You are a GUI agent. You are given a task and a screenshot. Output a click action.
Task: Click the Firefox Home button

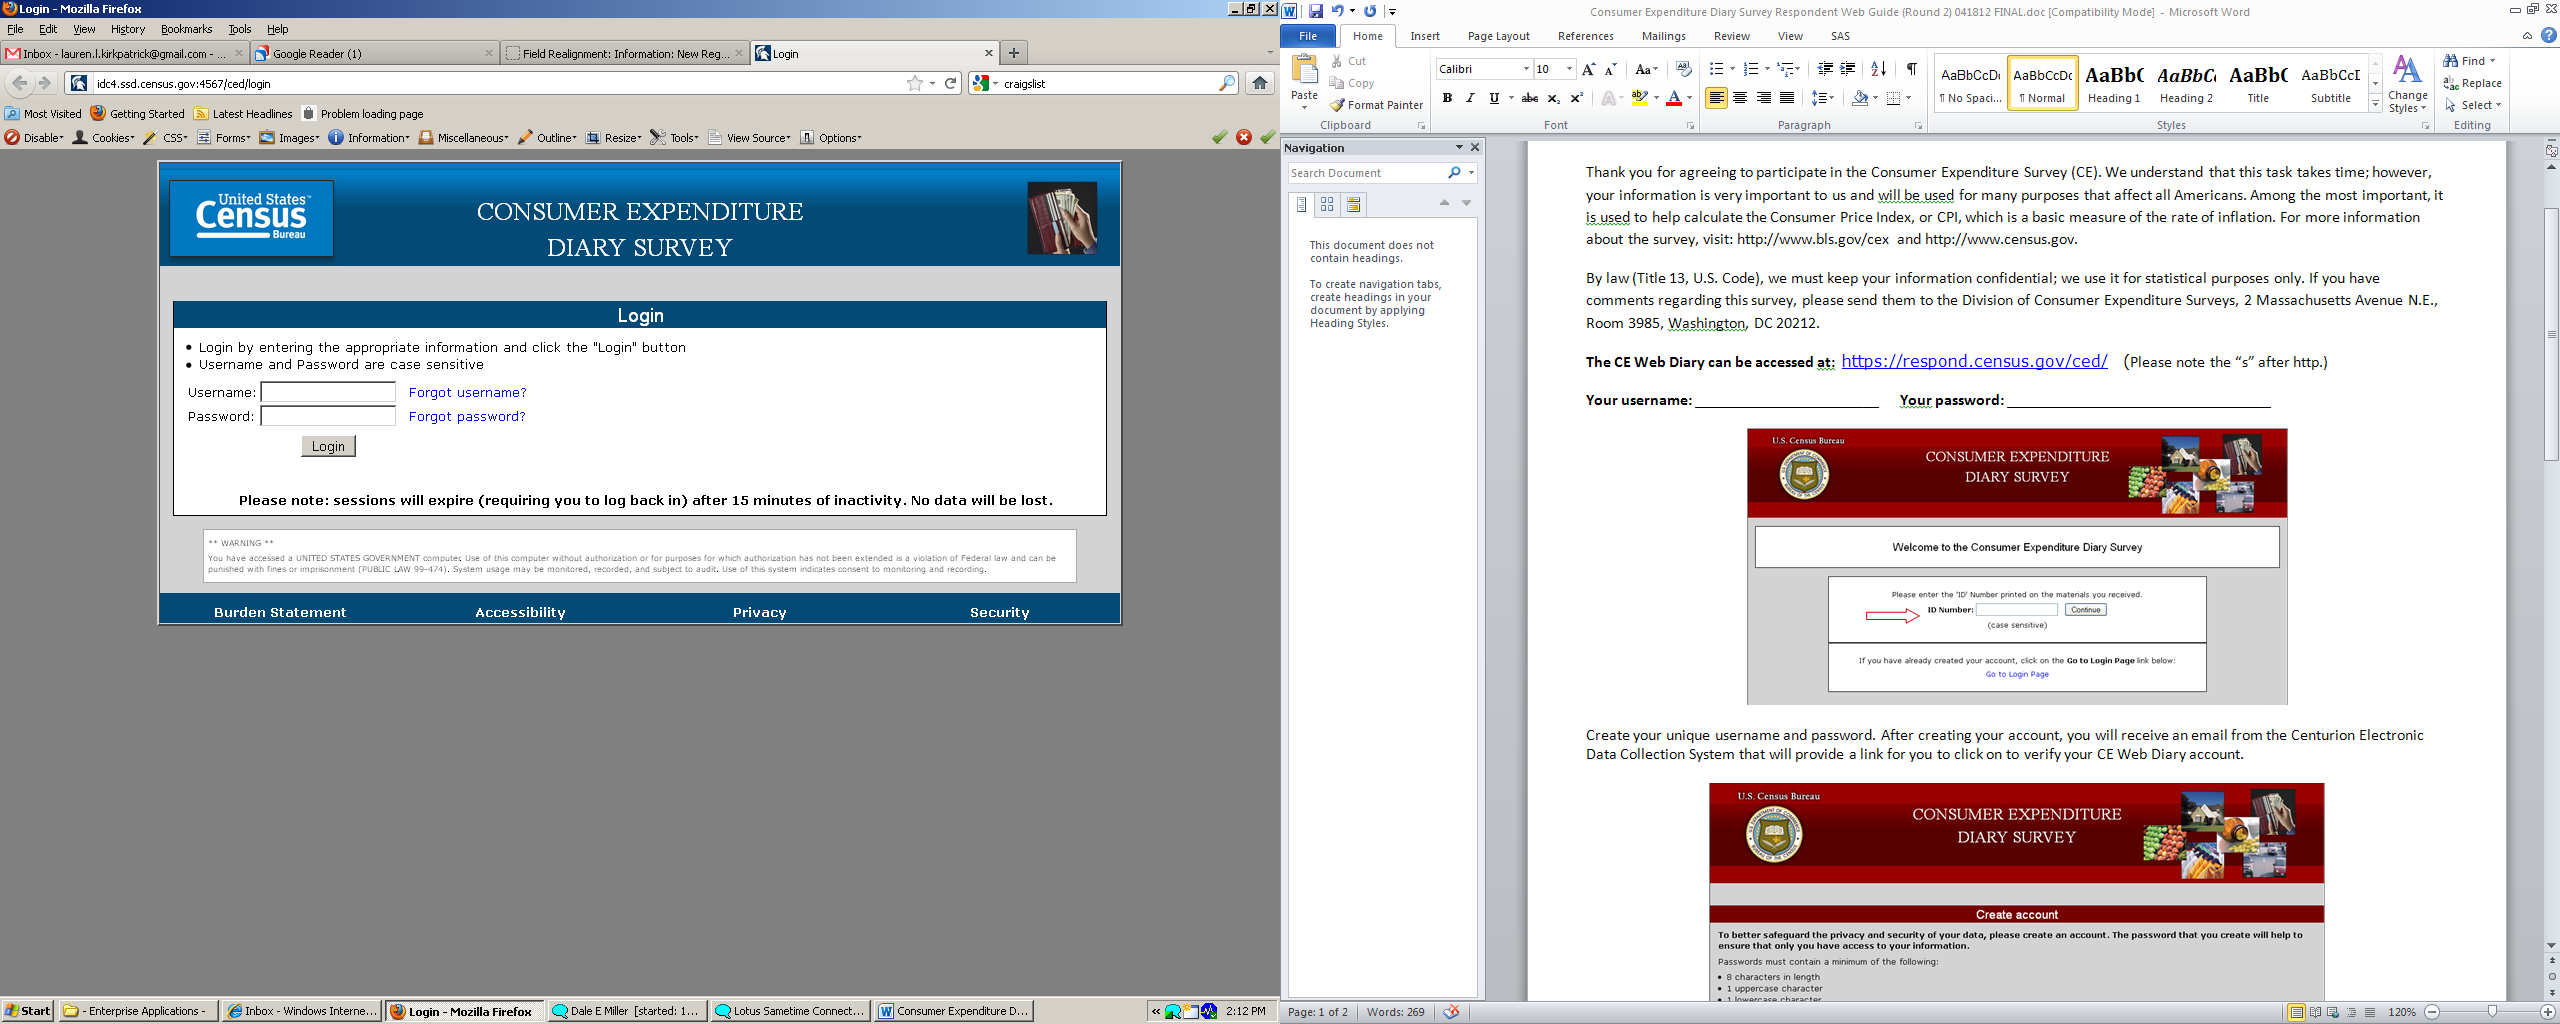pos(1260,83)
